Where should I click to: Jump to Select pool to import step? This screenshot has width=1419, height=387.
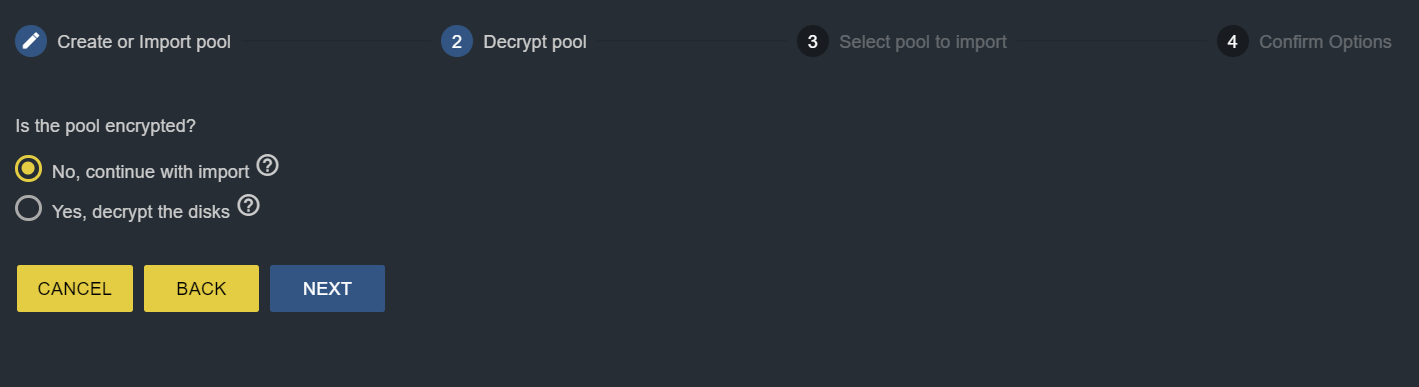point(923,42)
